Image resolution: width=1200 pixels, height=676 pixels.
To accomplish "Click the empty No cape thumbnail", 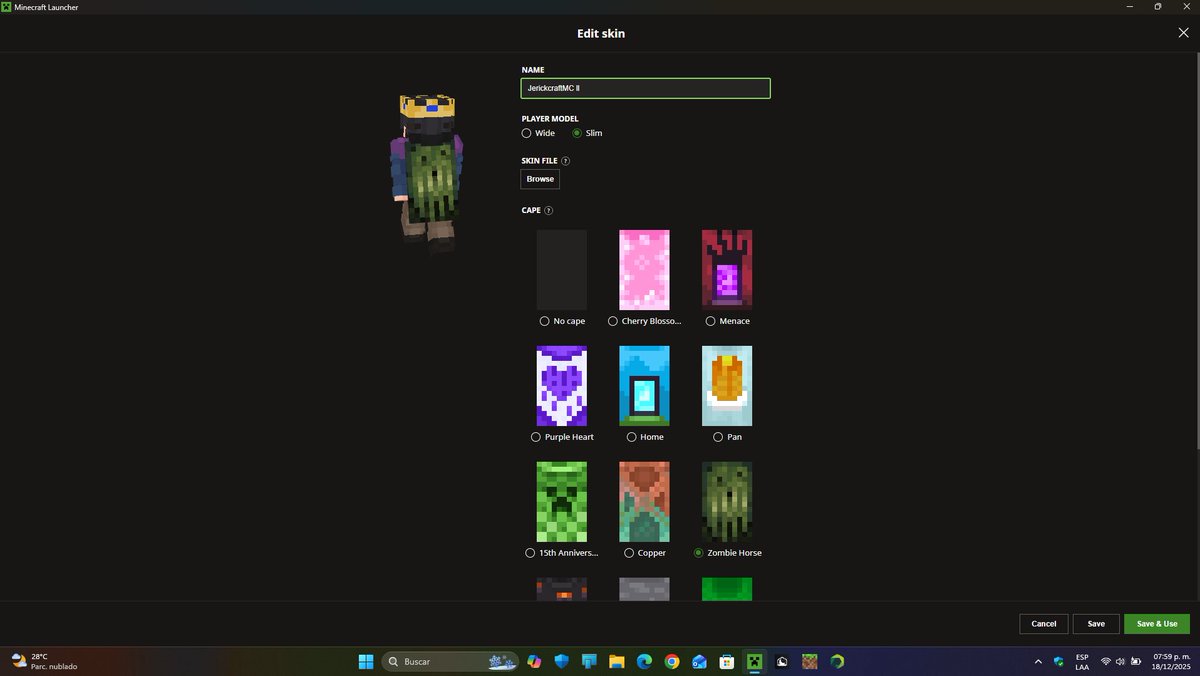I will 562,270.
